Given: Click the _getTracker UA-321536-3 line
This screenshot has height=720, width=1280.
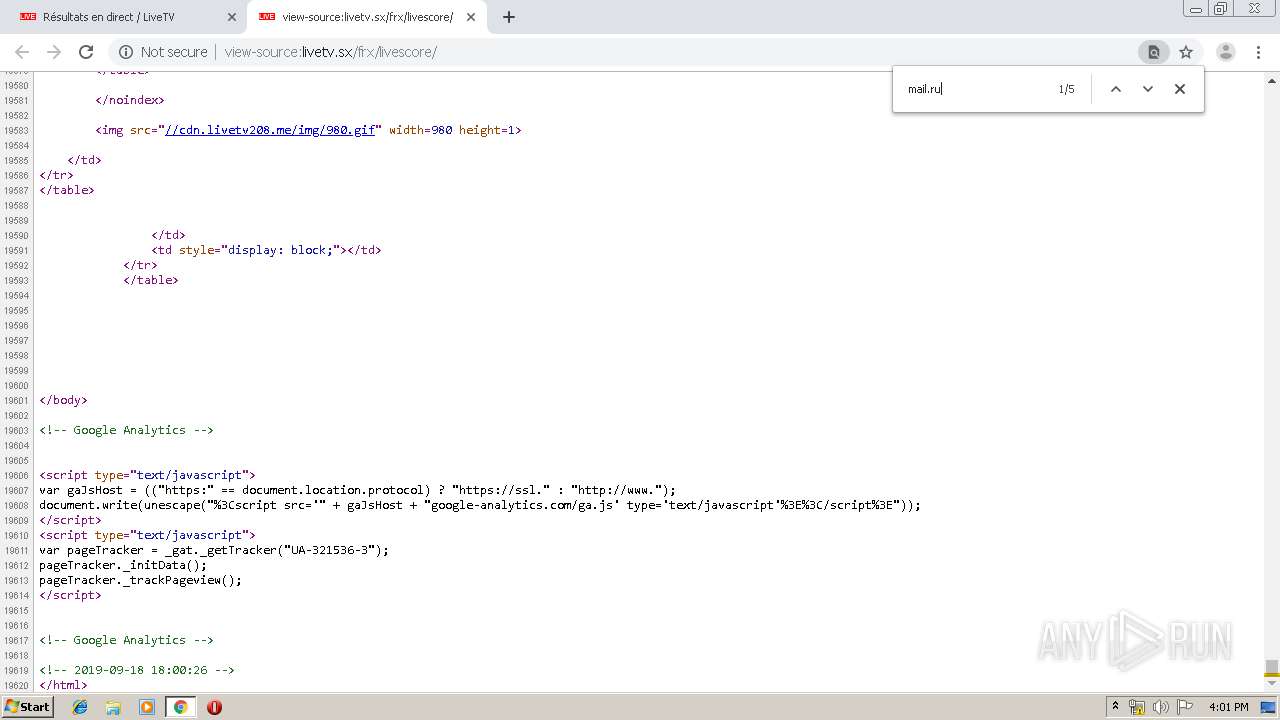Looking at the screenshot, I should (214, 550).
